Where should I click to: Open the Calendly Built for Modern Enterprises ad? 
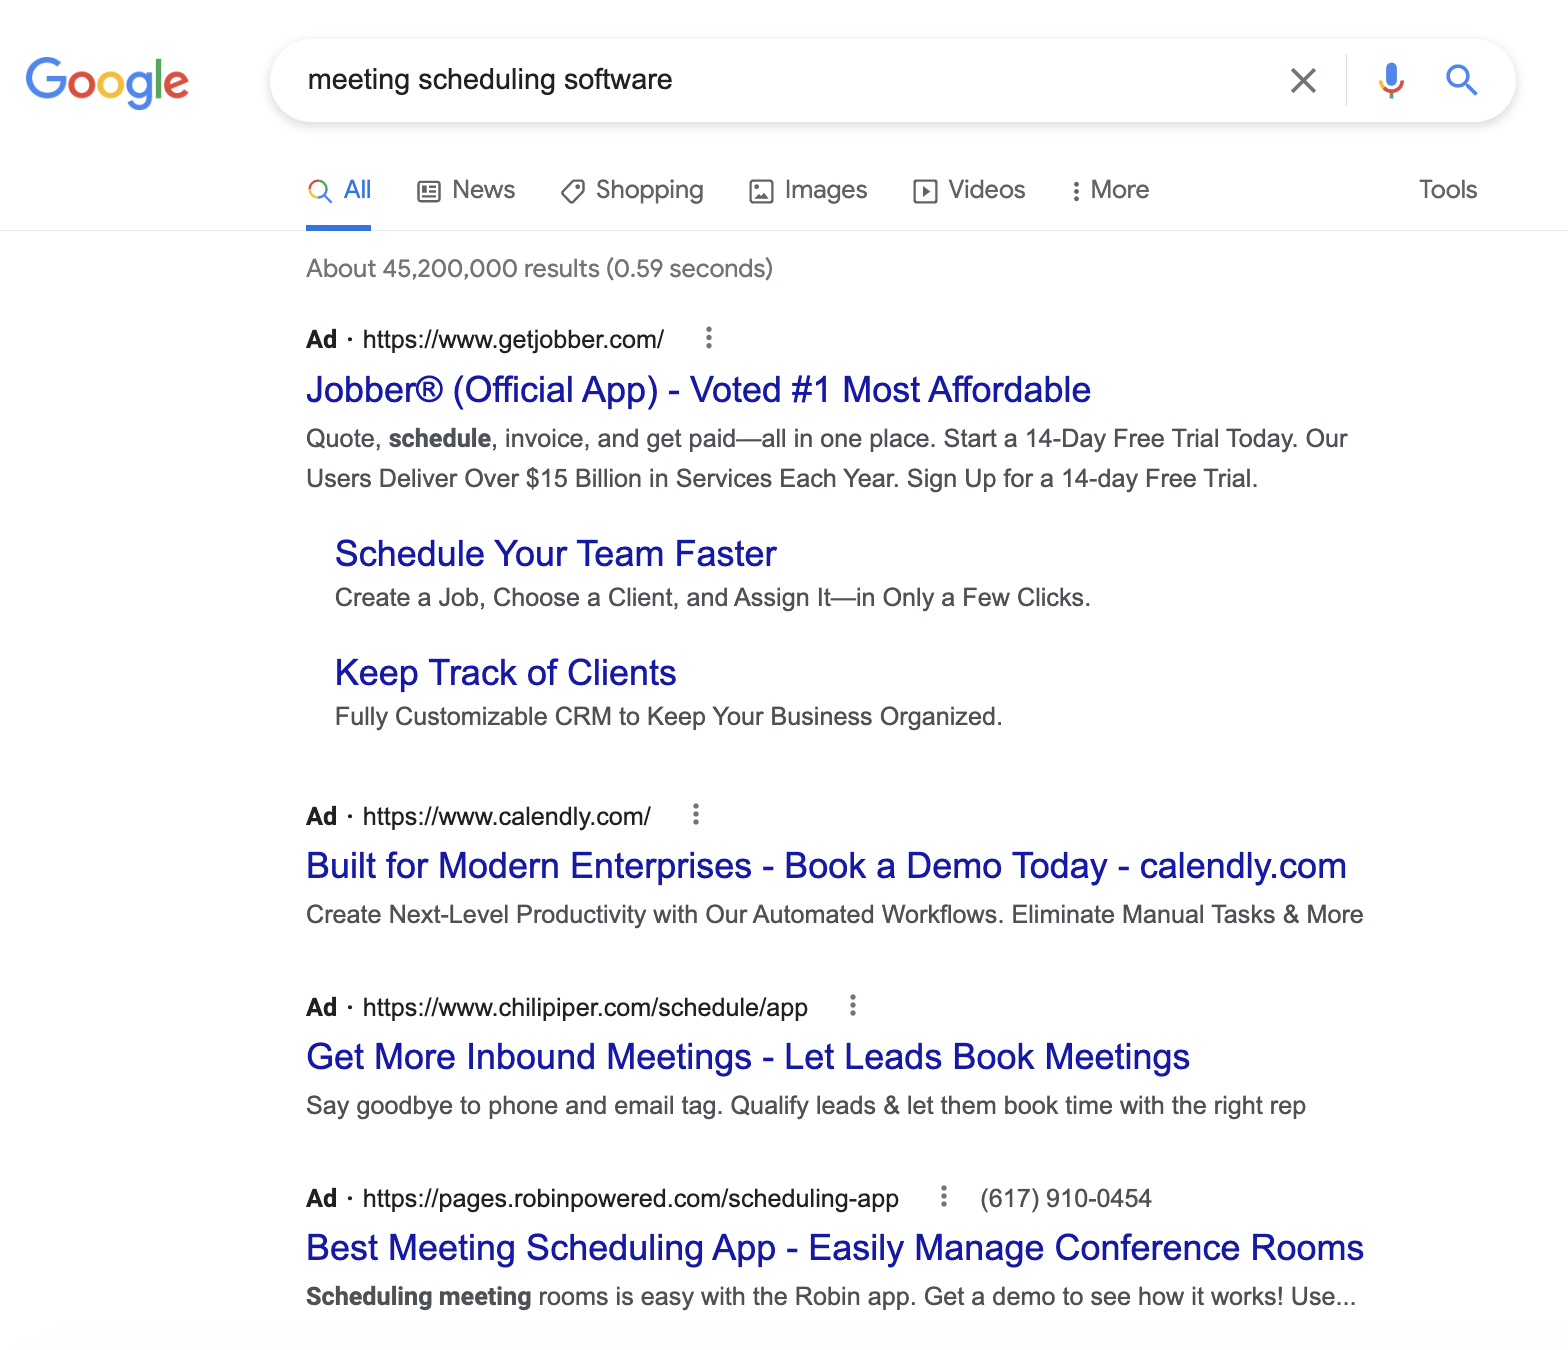(826, 866)
